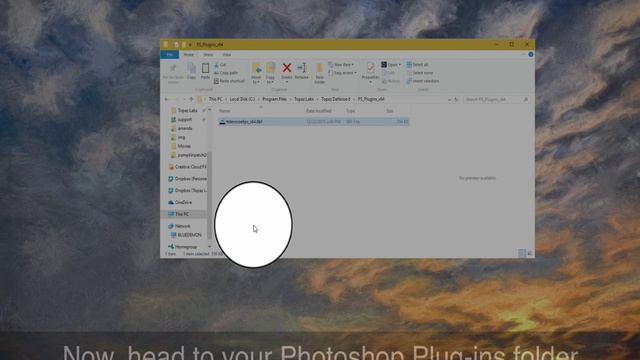Select Network in navigation pane
The height and width of the screenshot is (360, 640).
[x=182, y=226]
